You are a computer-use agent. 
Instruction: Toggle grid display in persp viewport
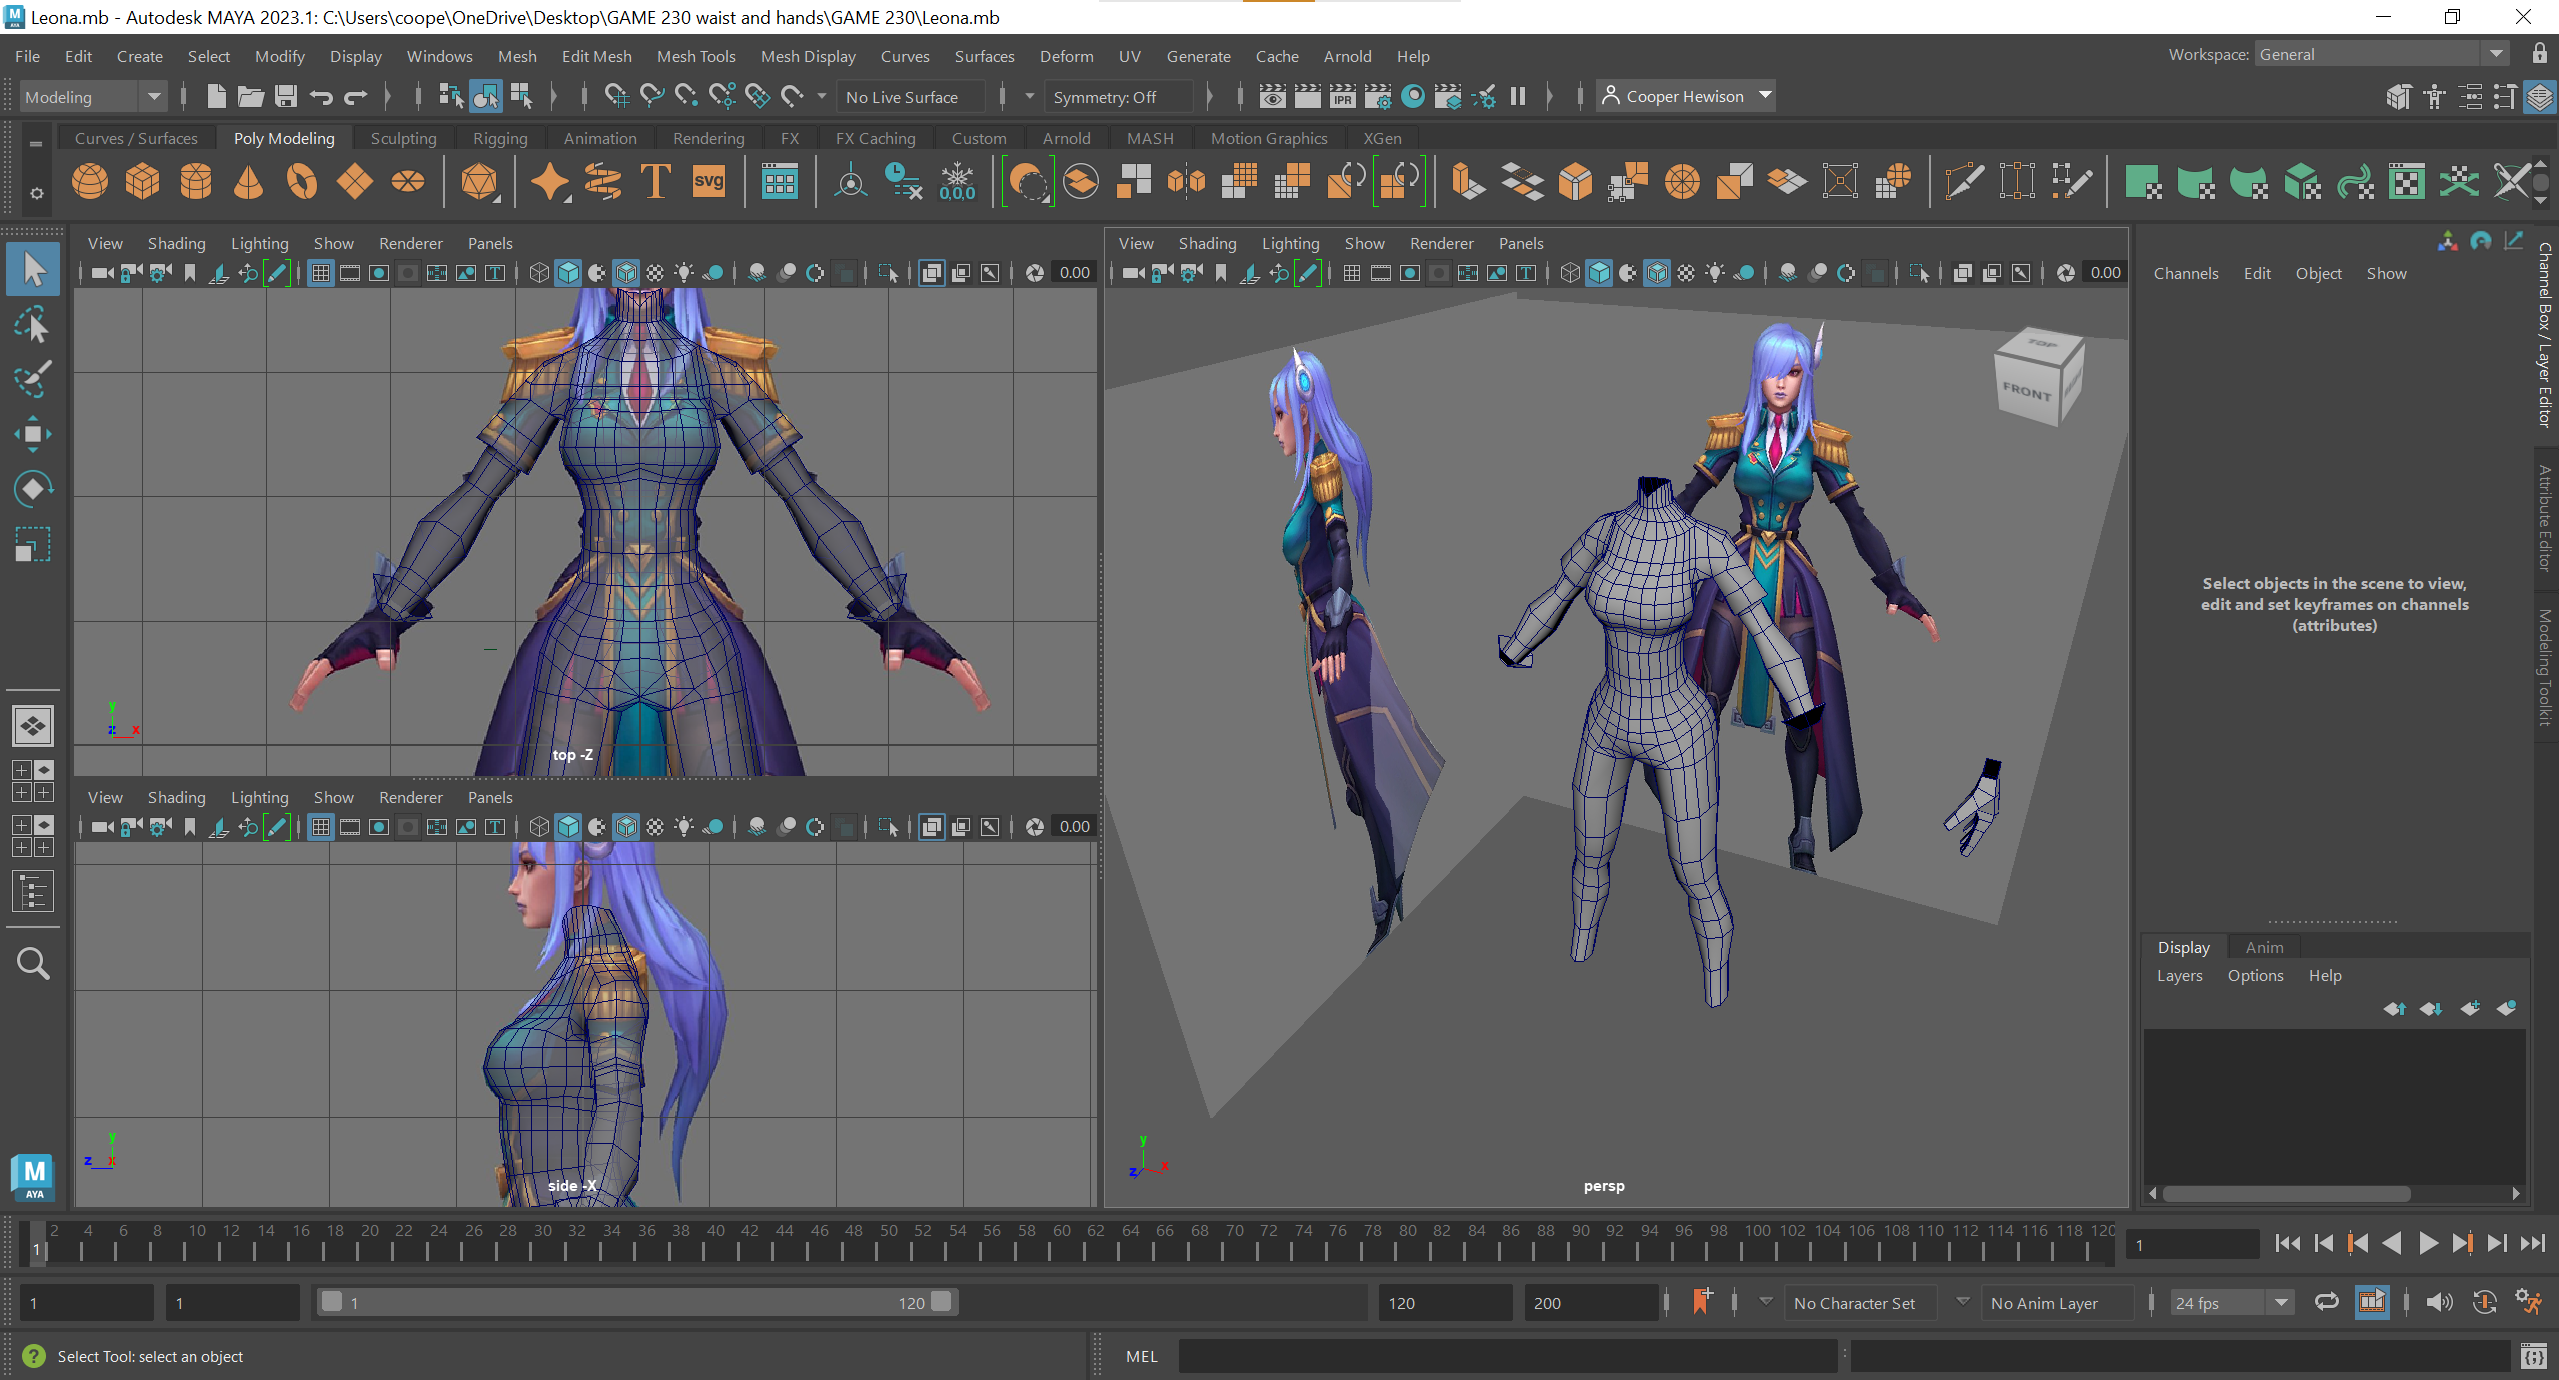pos(1351,273)
